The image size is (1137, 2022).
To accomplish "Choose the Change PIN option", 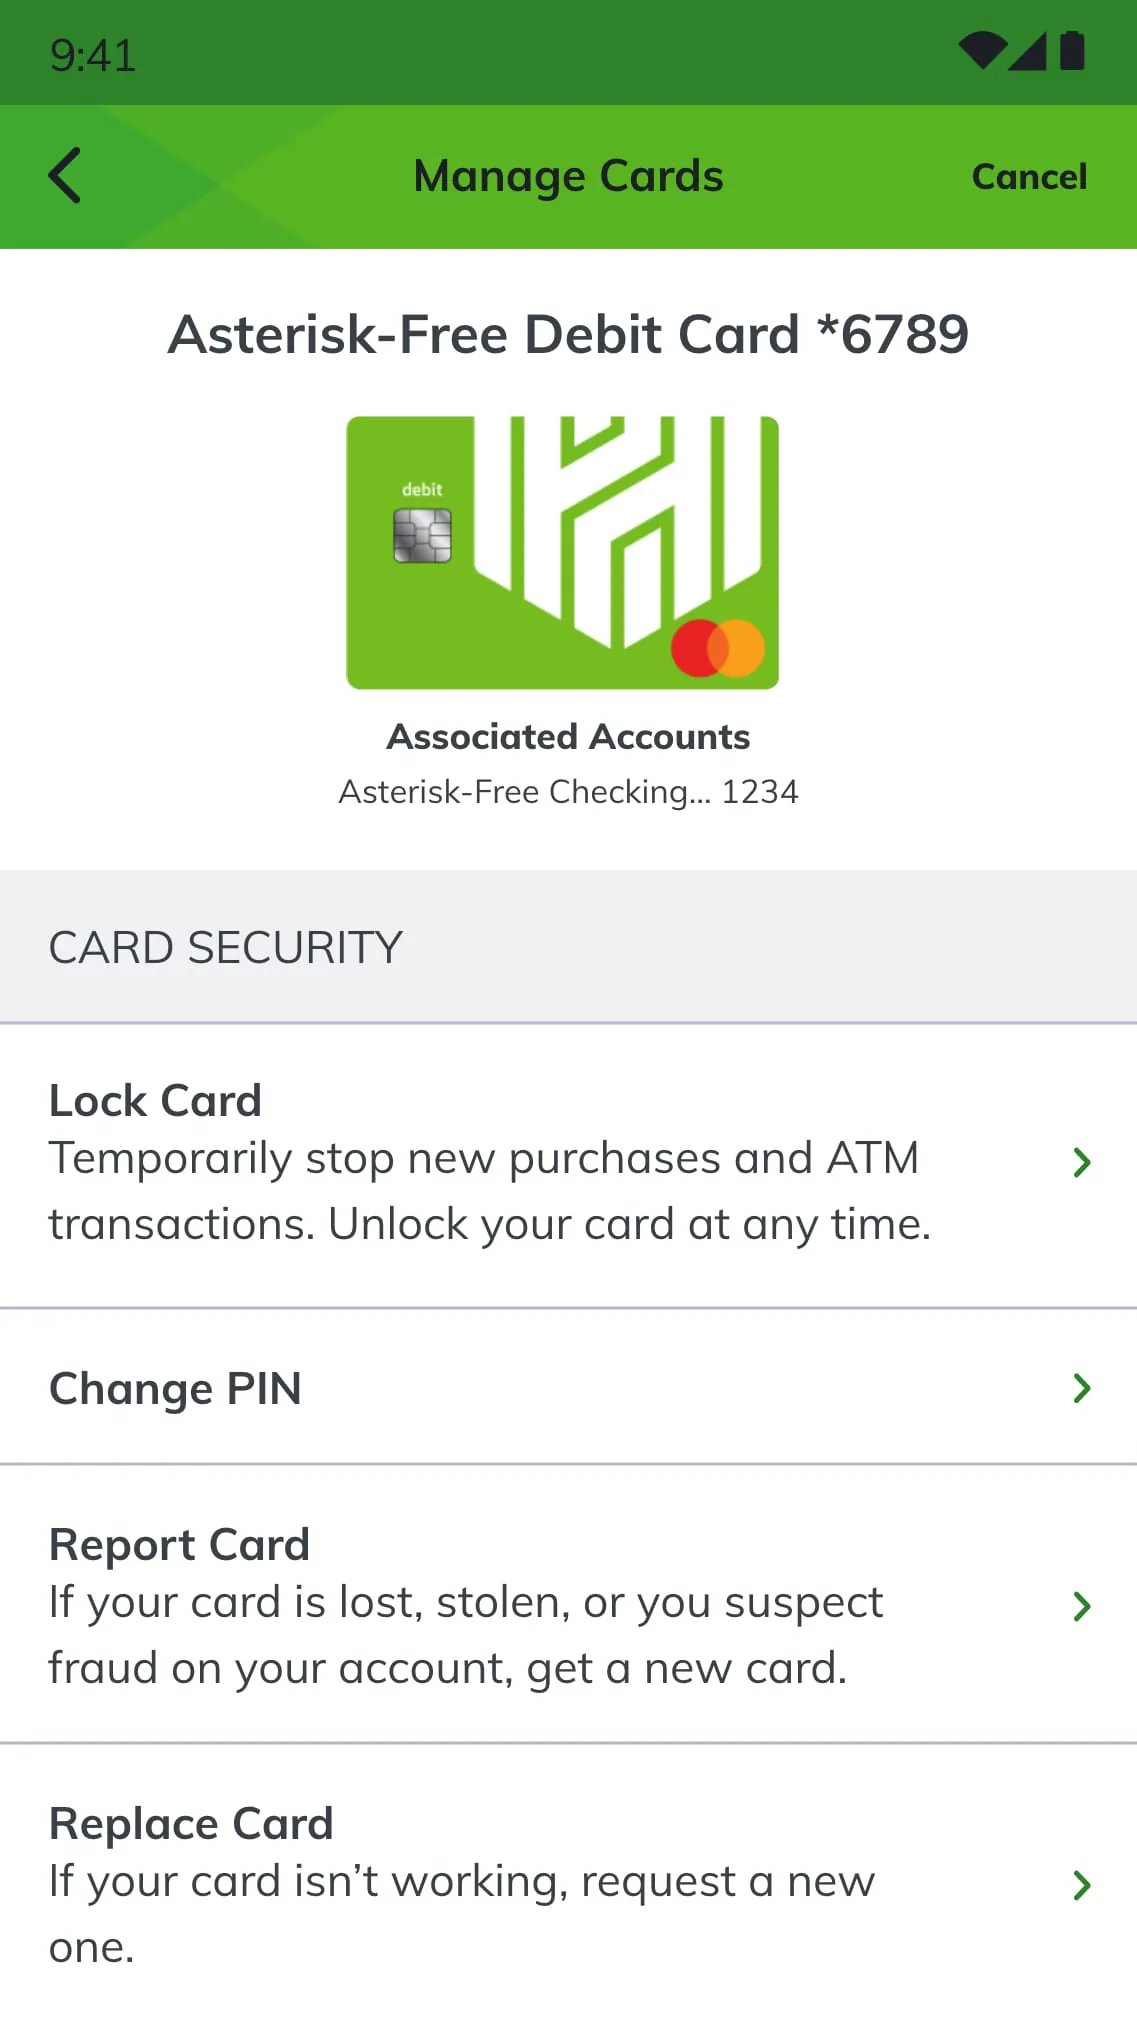I will [x=176, y=1388].
